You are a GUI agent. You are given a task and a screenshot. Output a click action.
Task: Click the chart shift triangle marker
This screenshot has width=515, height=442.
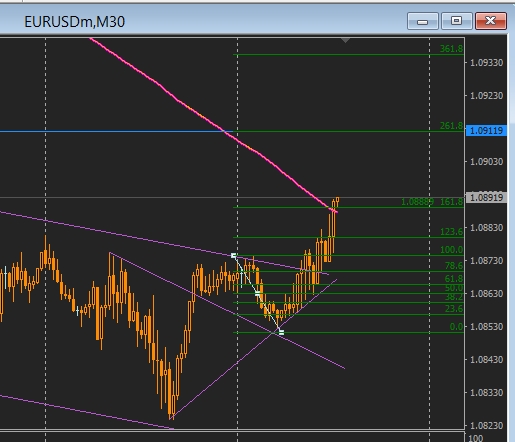click(x=345, y=40)
